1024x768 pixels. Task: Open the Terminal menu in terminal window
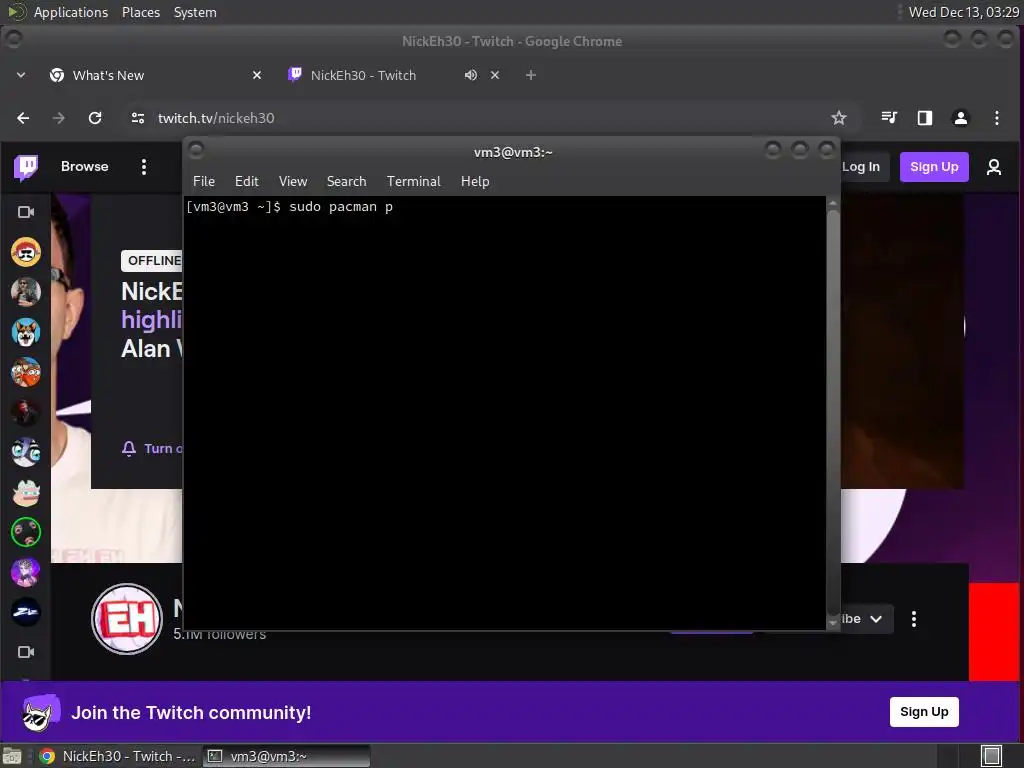tap(413, 182)
